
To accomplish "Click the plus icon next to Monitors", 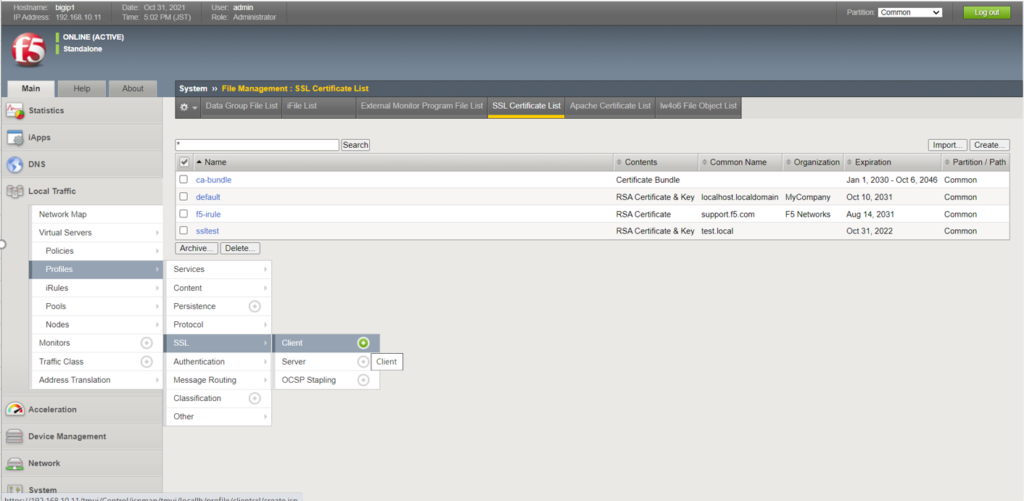I will click(147, 343).
